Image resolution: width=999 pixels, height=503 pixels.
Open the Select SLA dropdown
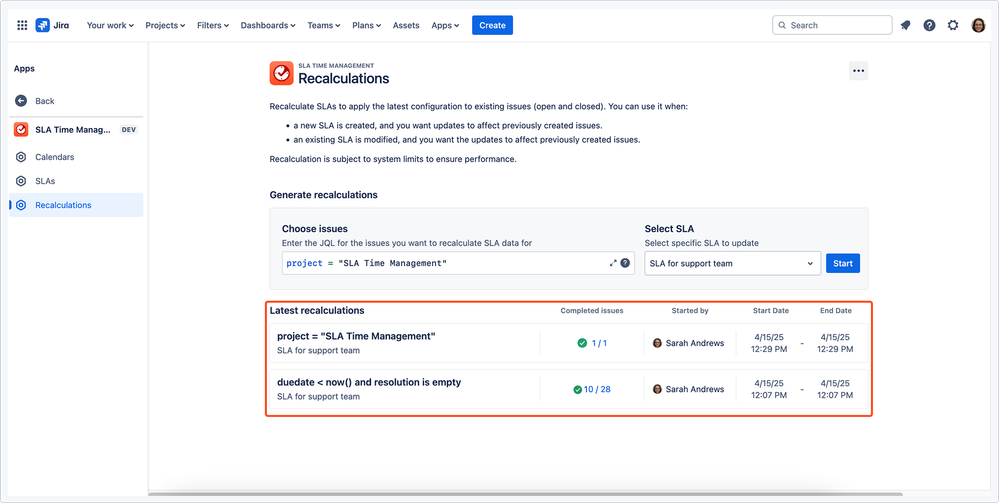click(x=732, y=264)
